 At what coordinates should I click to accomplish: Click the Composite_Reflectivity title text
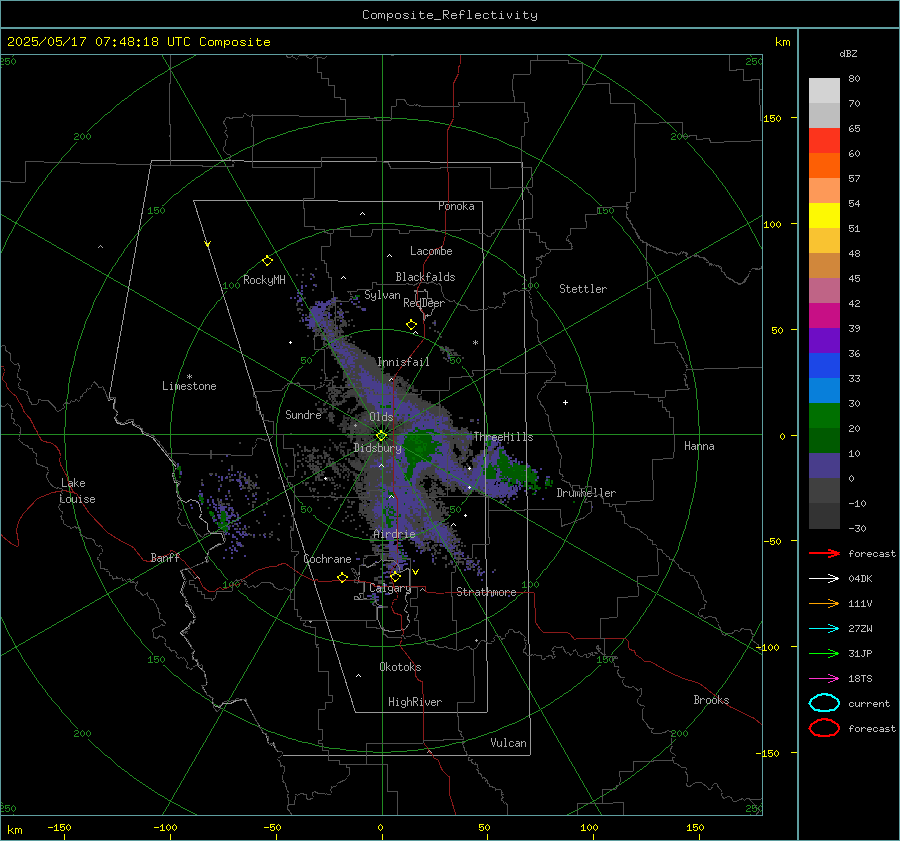pyautogui.click(x=449, y=15)
